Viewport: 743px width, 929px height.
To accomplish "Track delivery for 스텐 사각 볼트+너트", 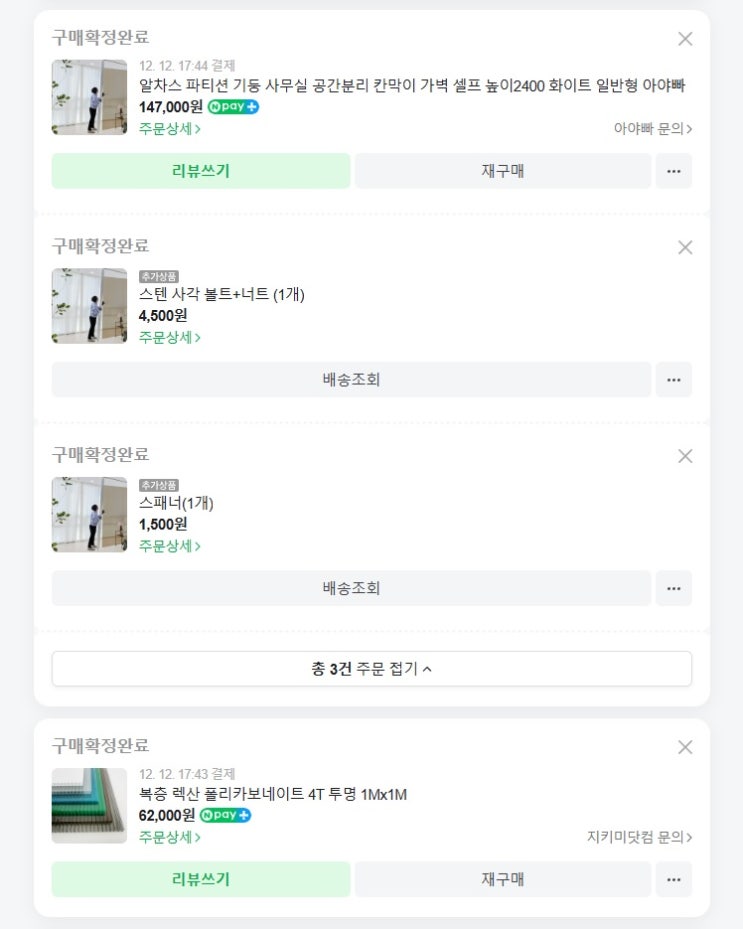I will [351, 380].
